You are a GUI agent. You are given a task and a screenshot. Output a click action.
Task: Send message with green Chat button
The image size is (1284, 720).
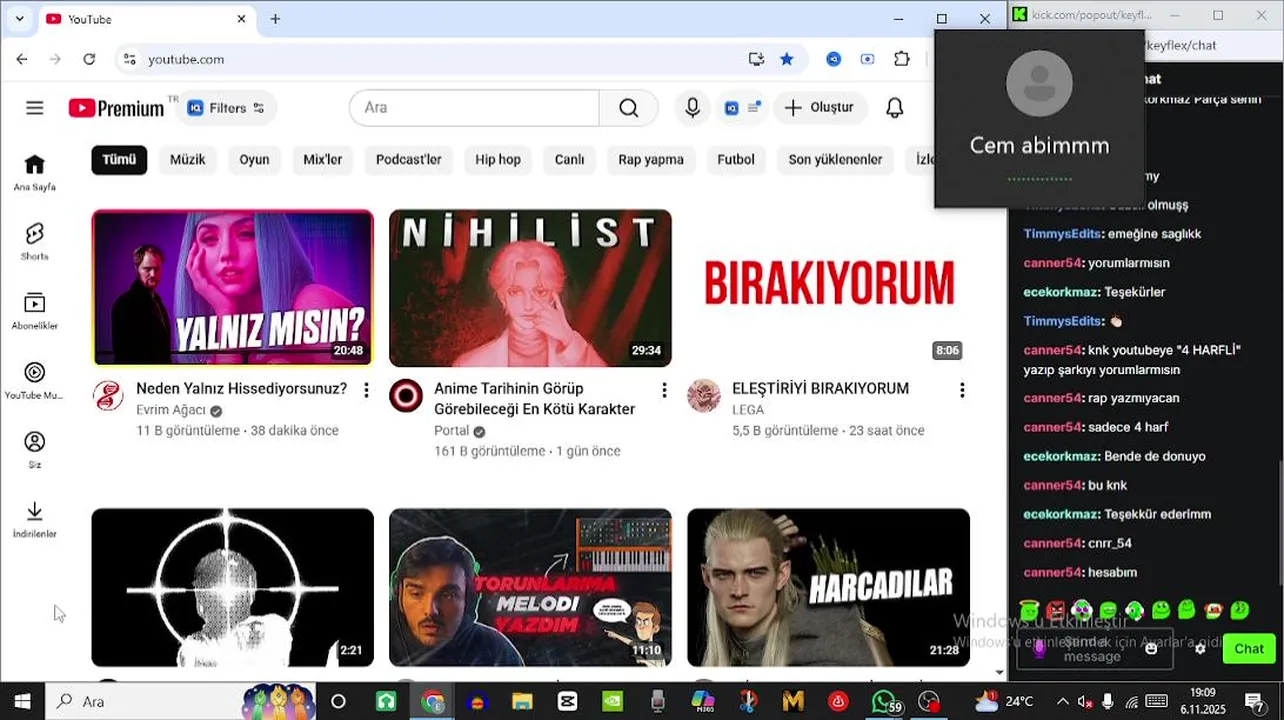point(1248,648)
